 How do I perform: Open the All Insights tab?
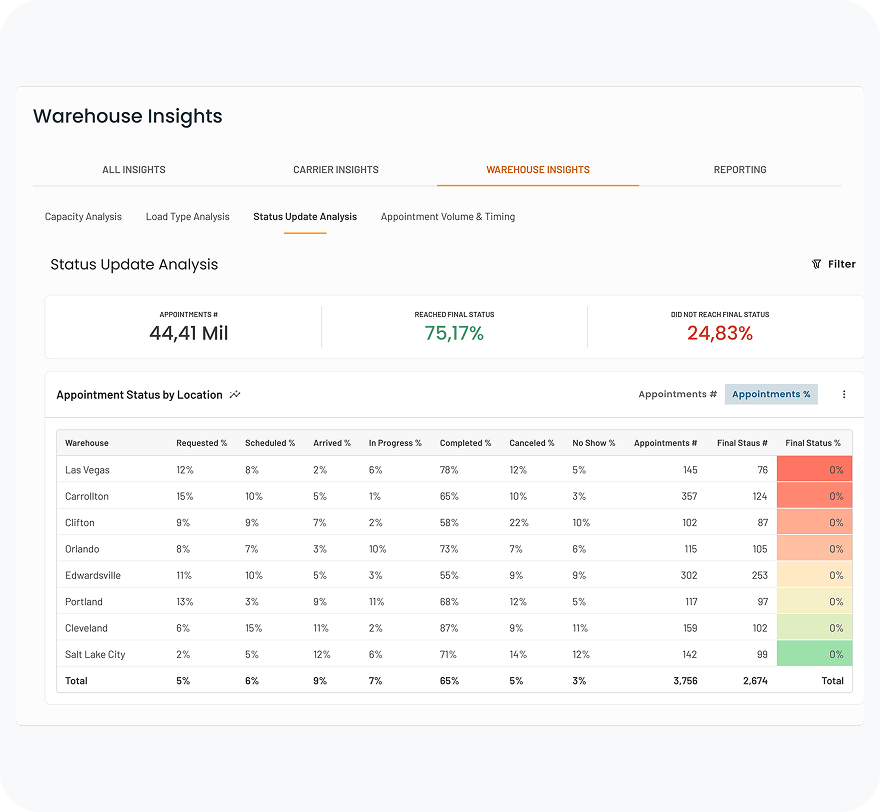pyautogui.click(x=134, y=170)
